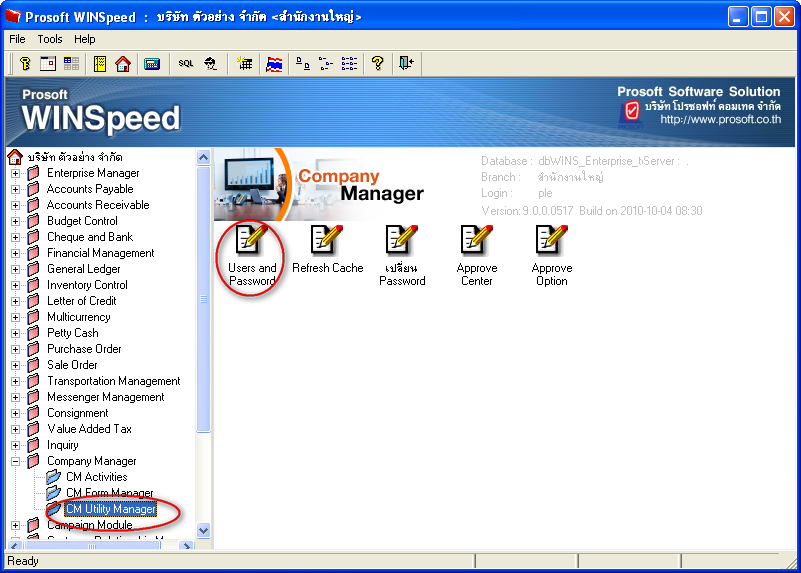The image size is (801, 573).
Task: Close the Prosoft WINSpeed window
Action: click(784, 17)
